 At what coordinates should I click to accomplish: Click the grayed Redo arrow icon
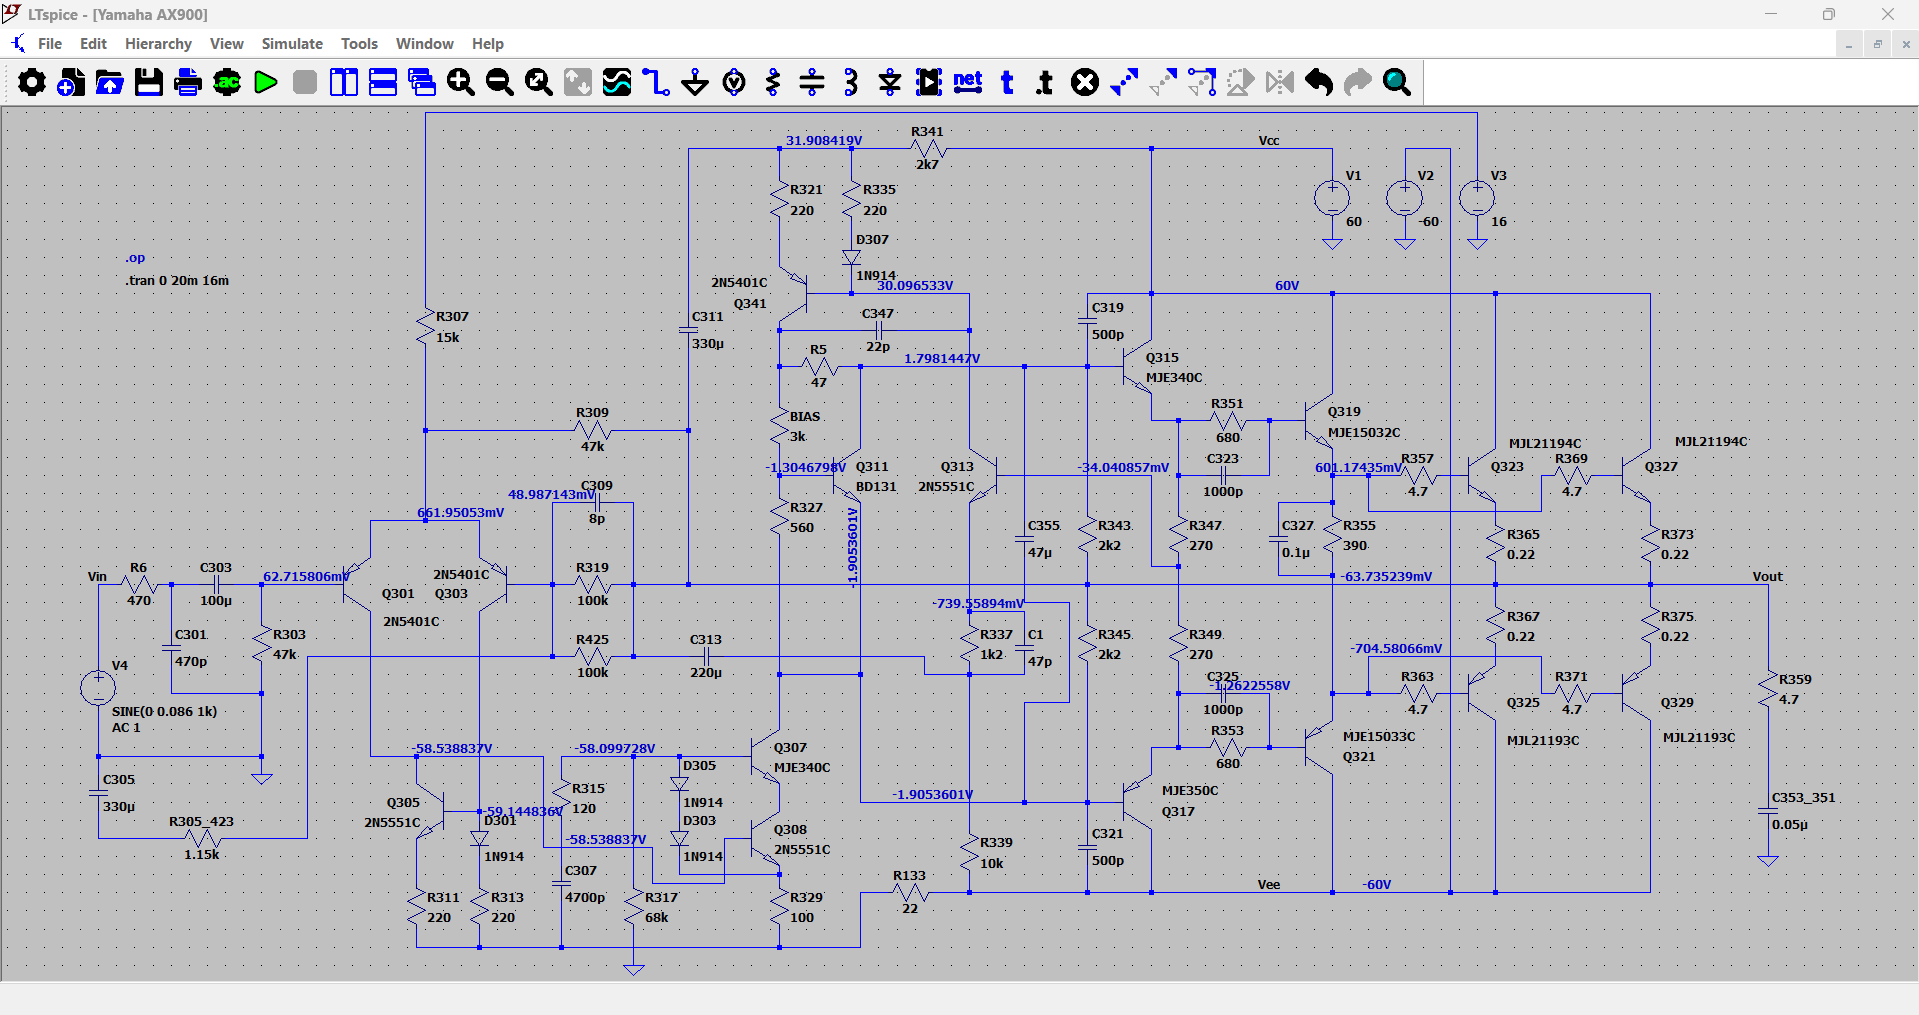point(1358,82)
